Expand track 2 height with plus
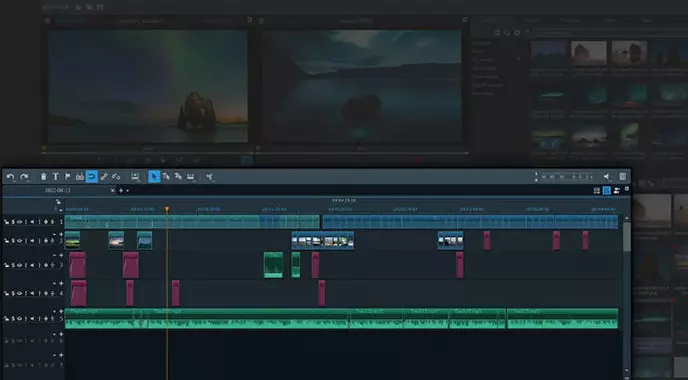 coord(61,234)
